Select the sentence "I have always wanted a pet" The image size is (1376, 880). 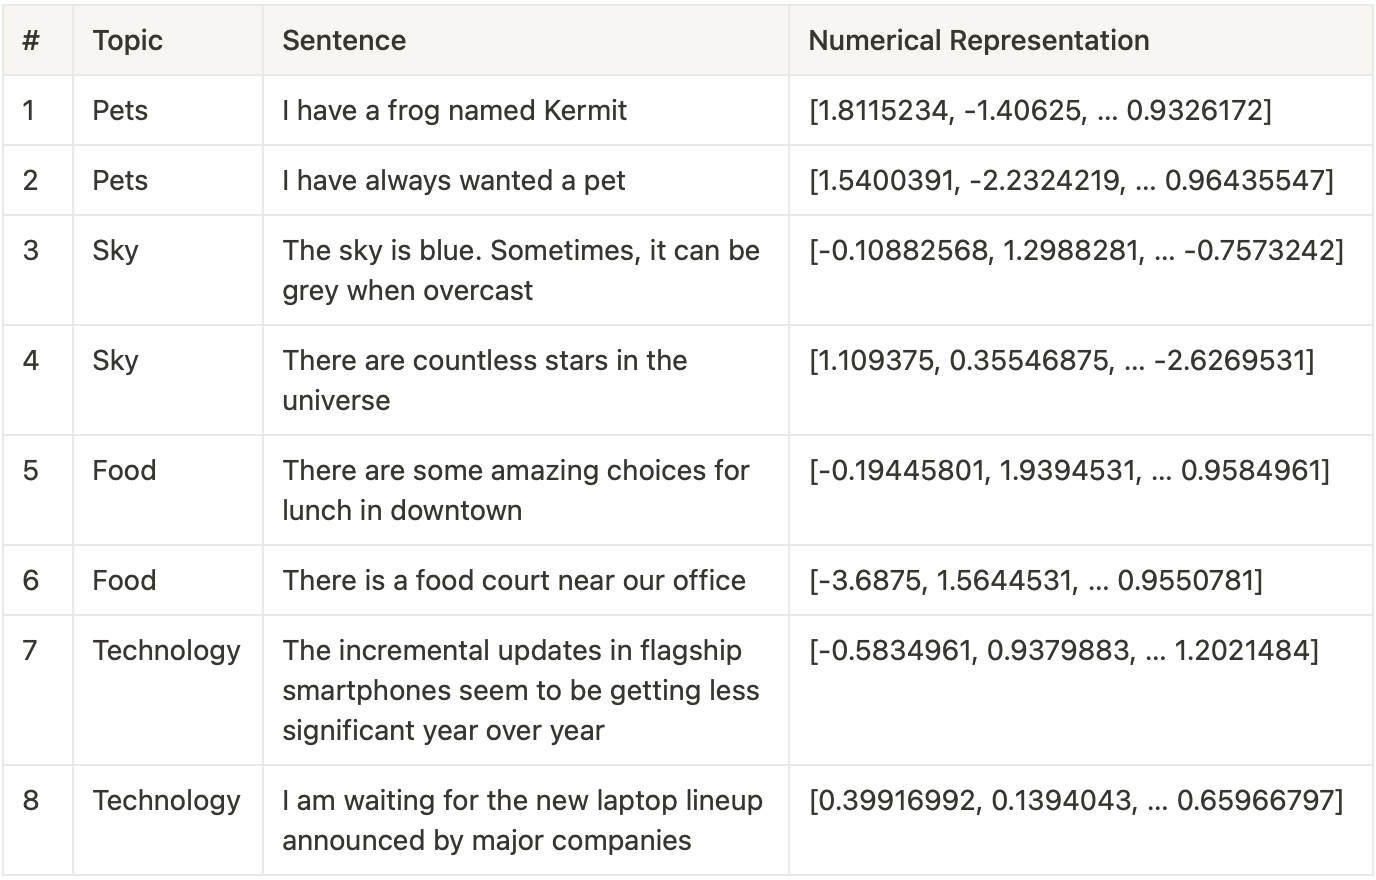pos(453,180)
